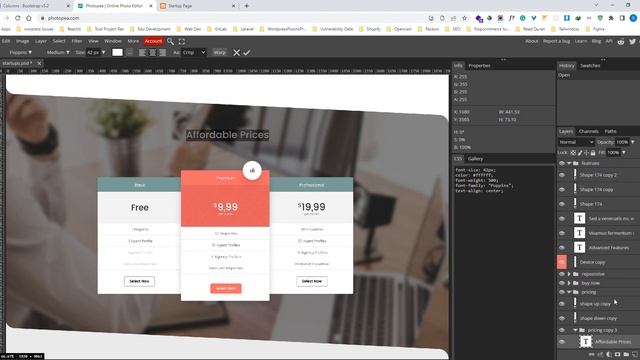Click the red Account button
The width and height of the screenshot is (640, 360).
[153, 41]
